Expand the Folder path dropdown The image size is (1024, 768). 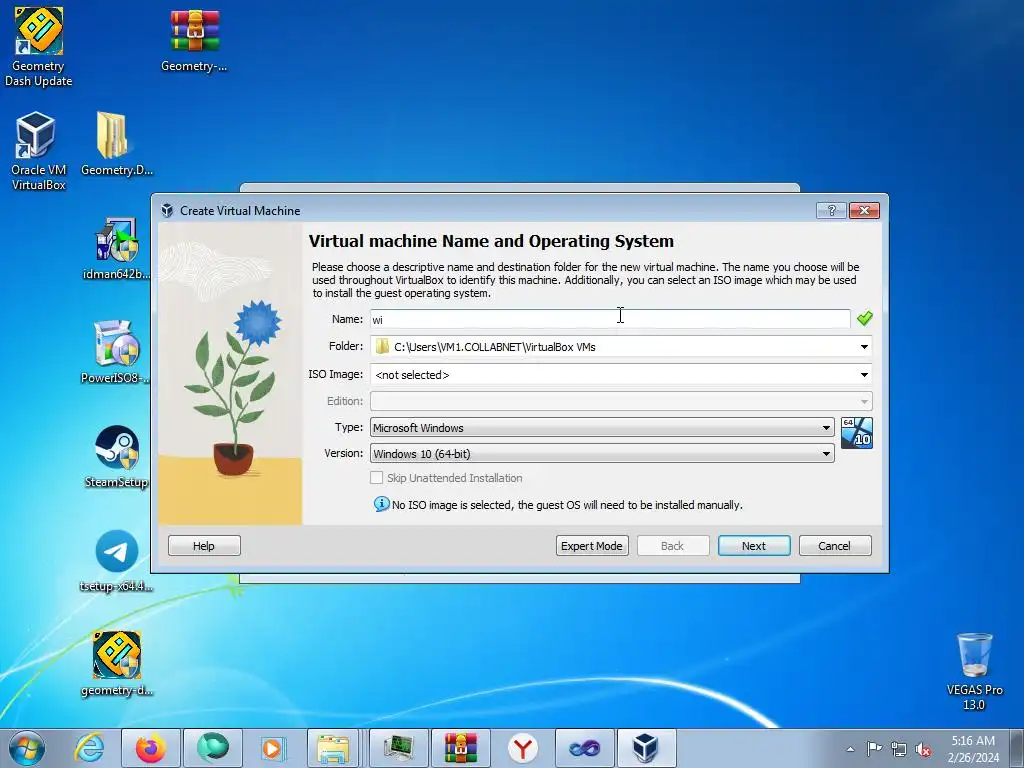point(864,347)
